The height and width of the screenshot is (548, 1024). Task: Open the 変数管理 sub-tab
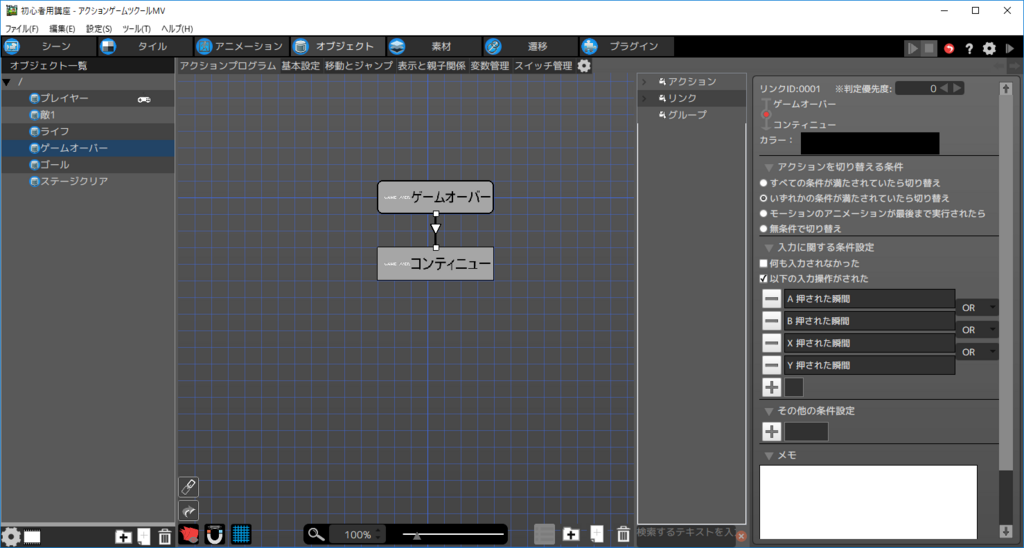[x=490, y=66]
